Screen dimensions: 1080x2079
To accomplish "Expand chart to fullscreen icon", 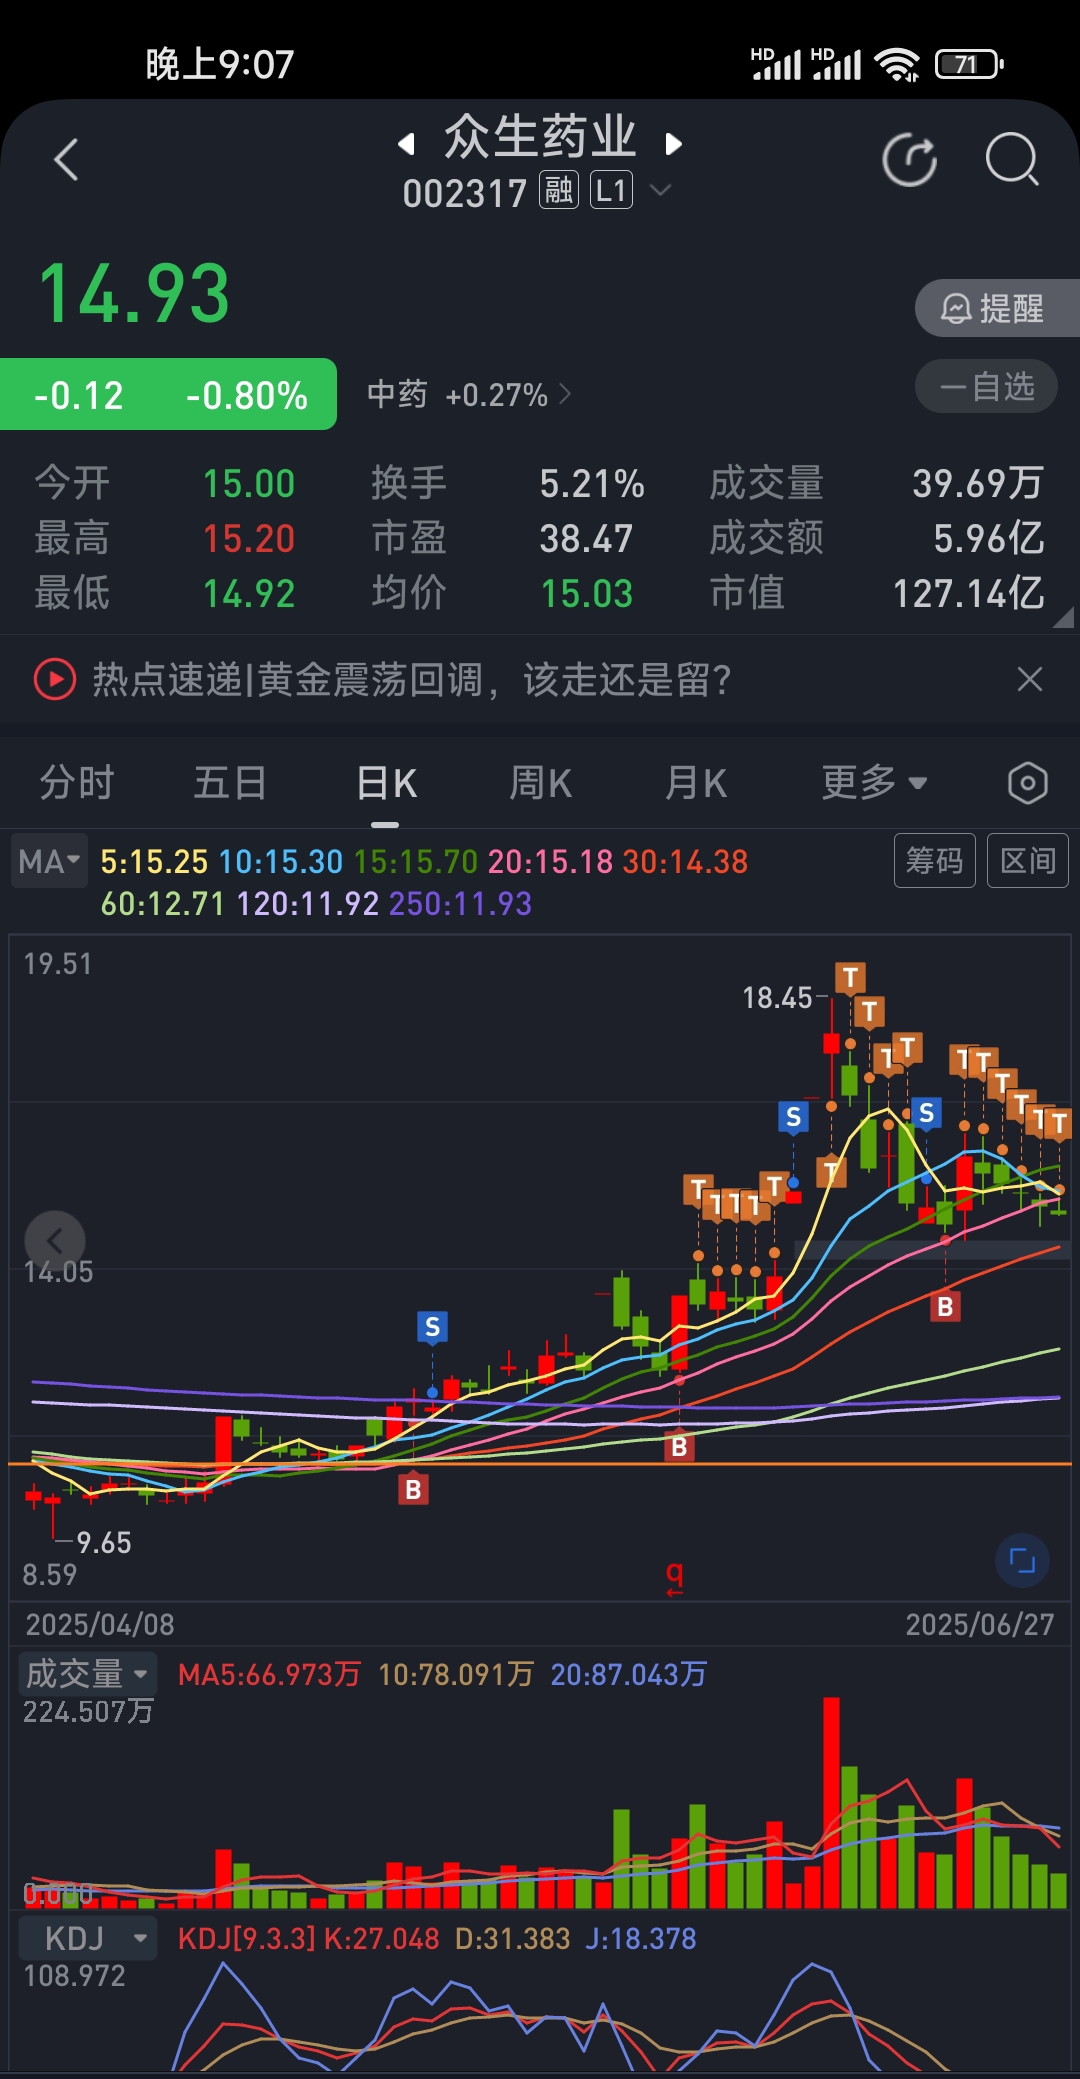I will click(1022, 1560).
